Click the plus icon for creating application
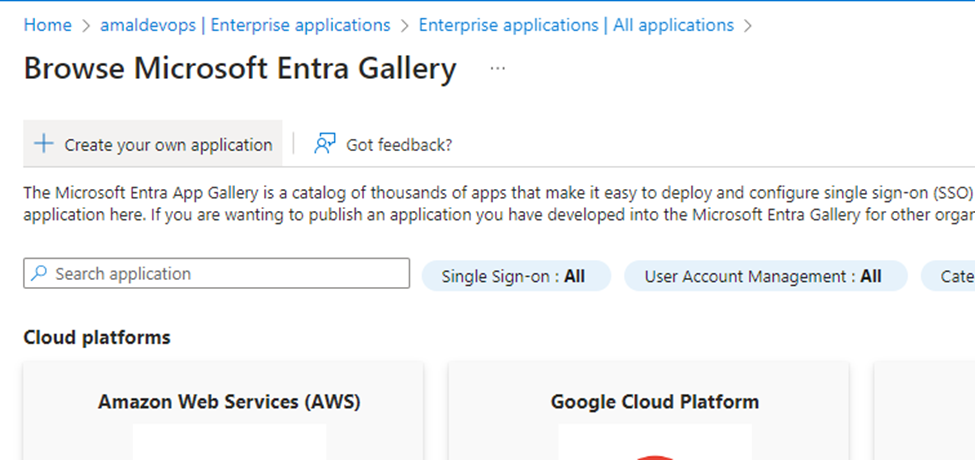Screen dimensions: 975x460 point(44,144)
